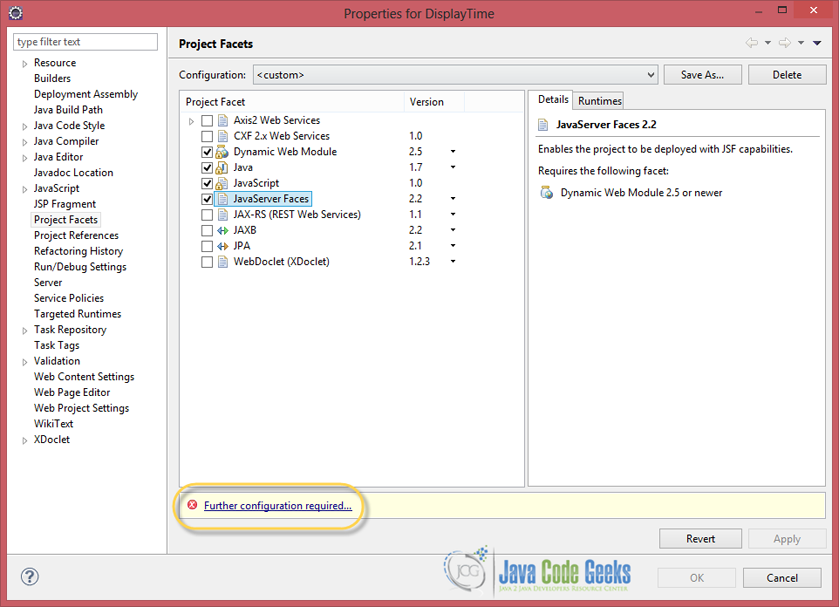Click the CXF 2.x Web Services facet icon
The height and width of the screenshot is (607, 839).
click(x=223, y=136)
